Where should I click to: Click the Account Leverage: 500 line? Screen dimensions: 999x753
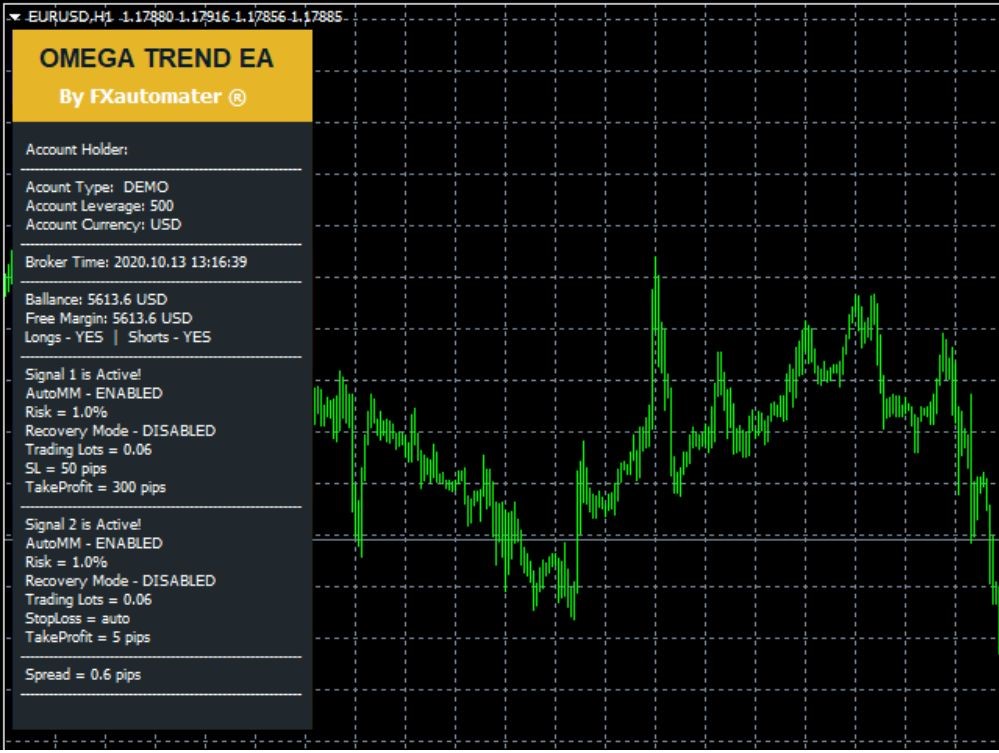pos(99,206)
